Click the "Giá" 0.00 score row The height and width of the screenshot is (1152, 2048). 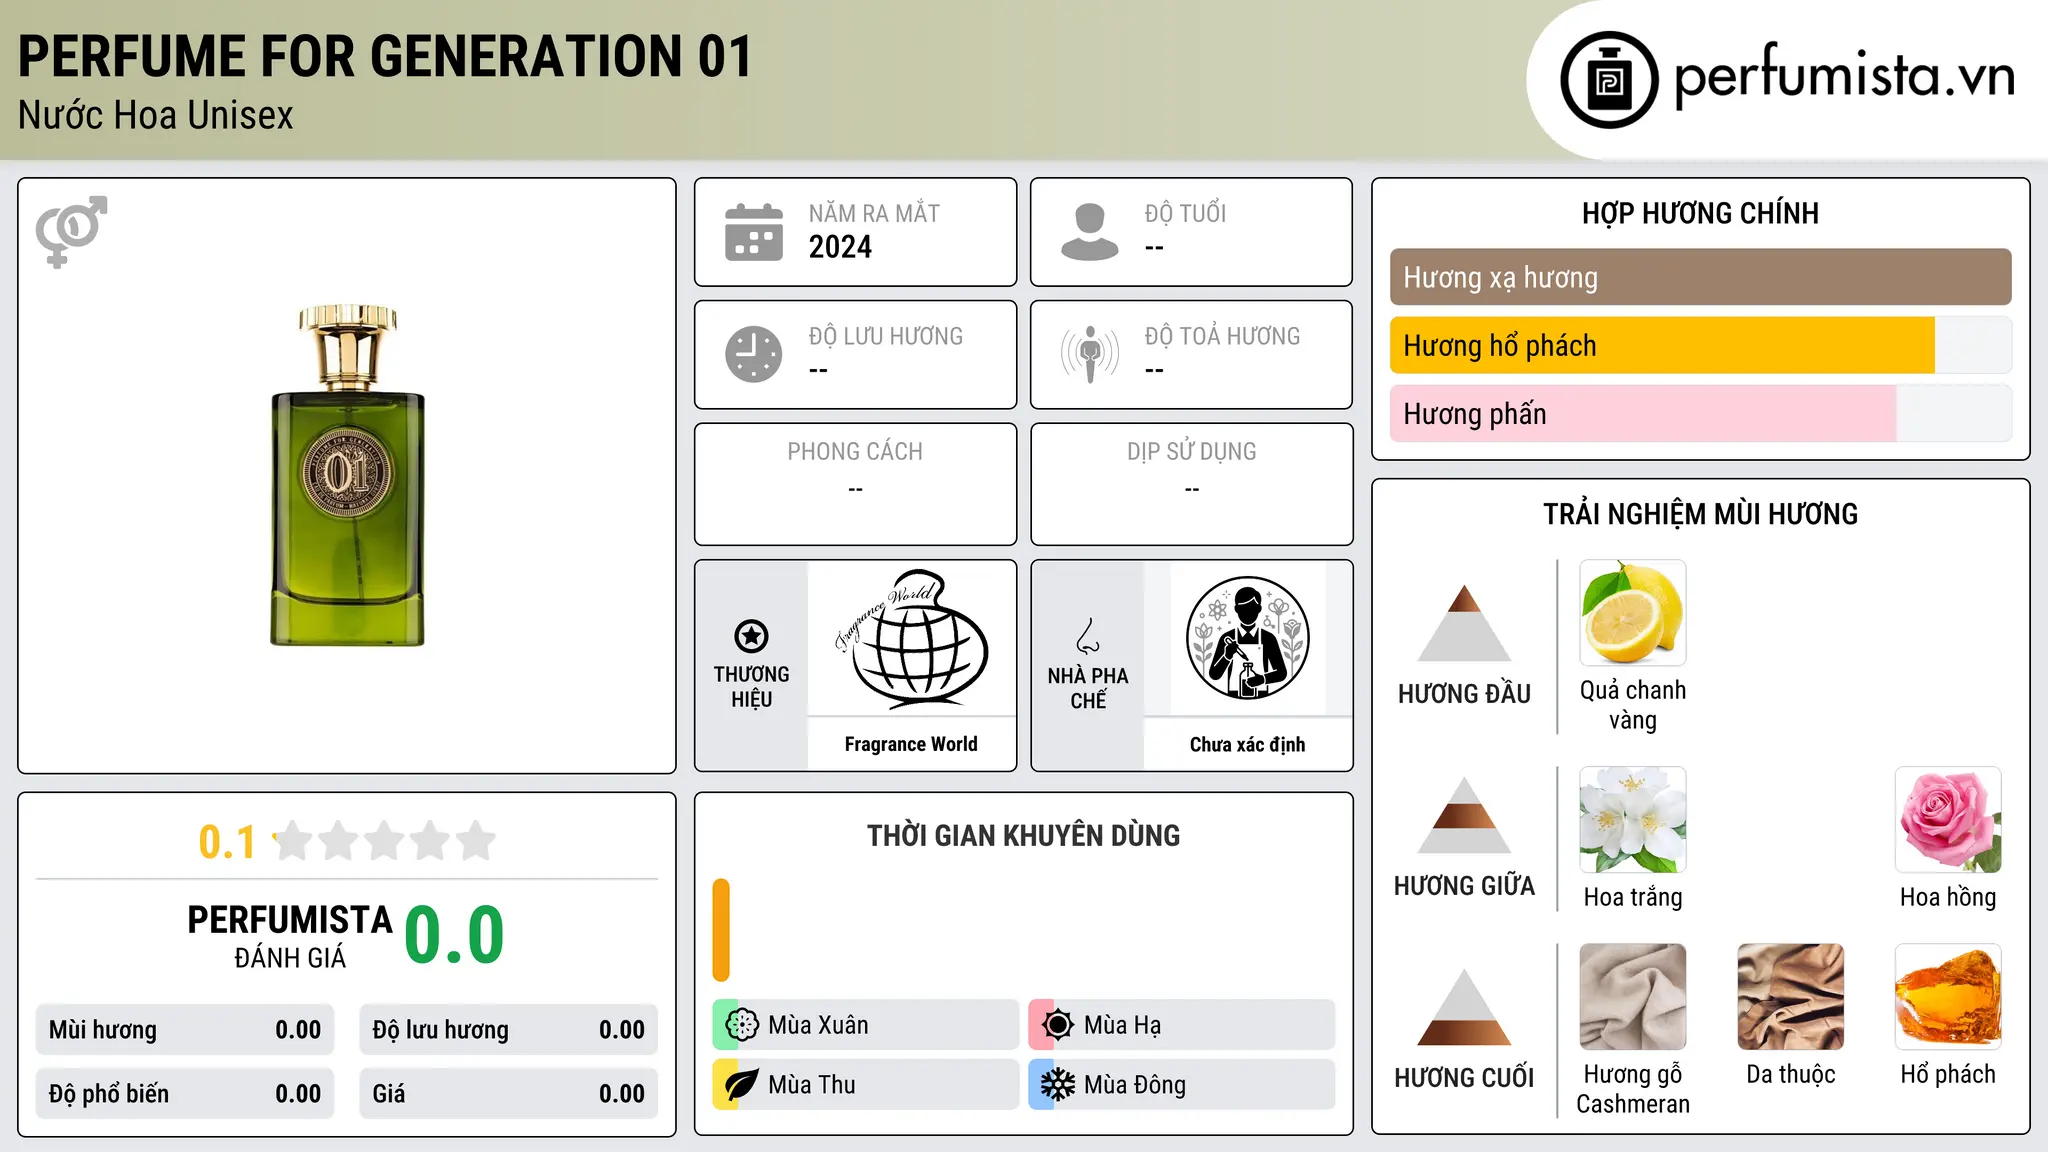point(508,1094)
